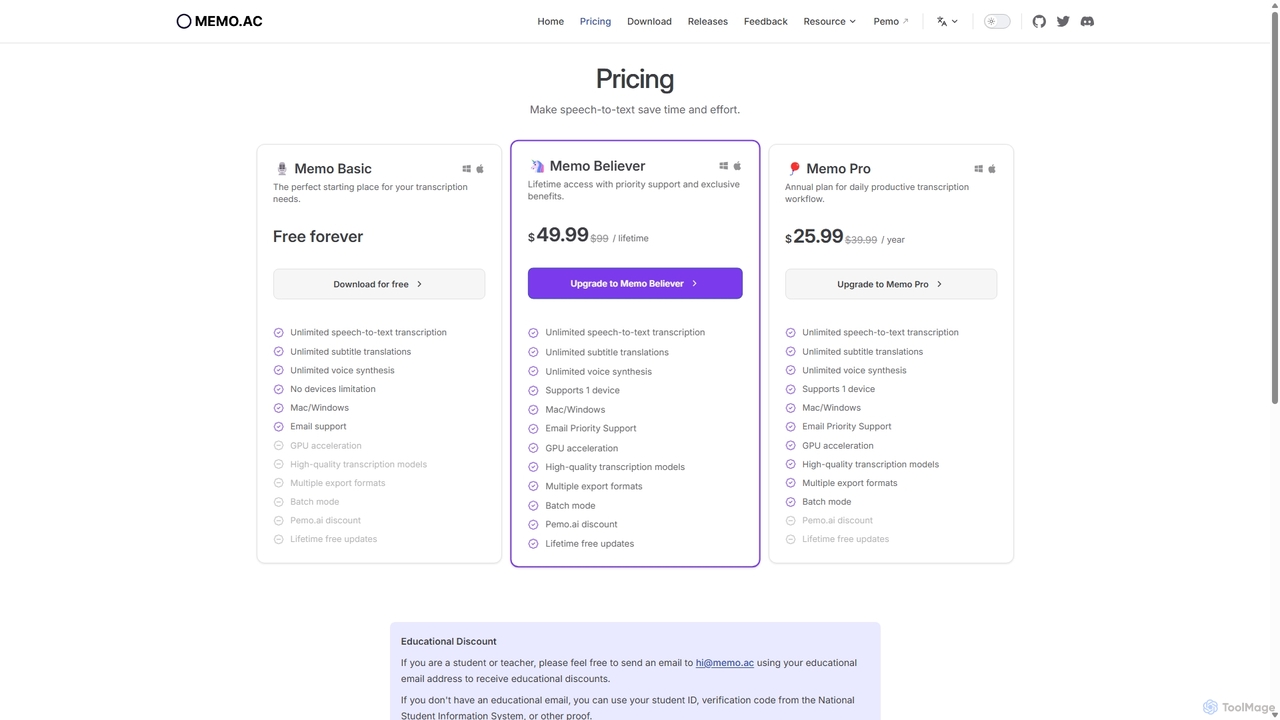
Task: Click check icon beside Basic No devices limitation
Action: click(x=279, y=389)
